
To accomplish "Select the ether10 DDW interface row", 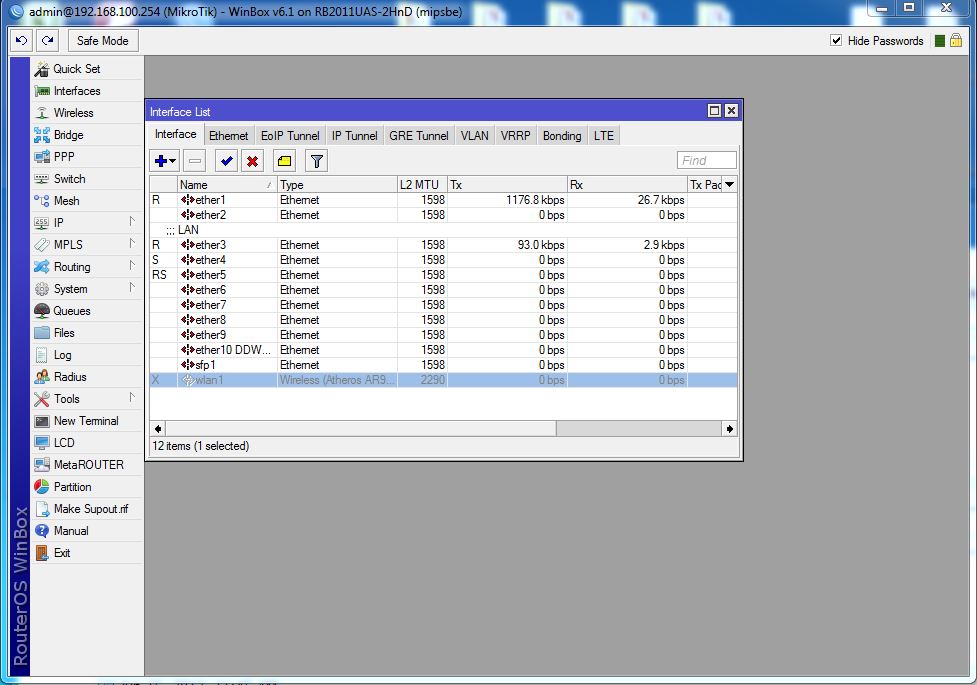I will tap(444, 350).
